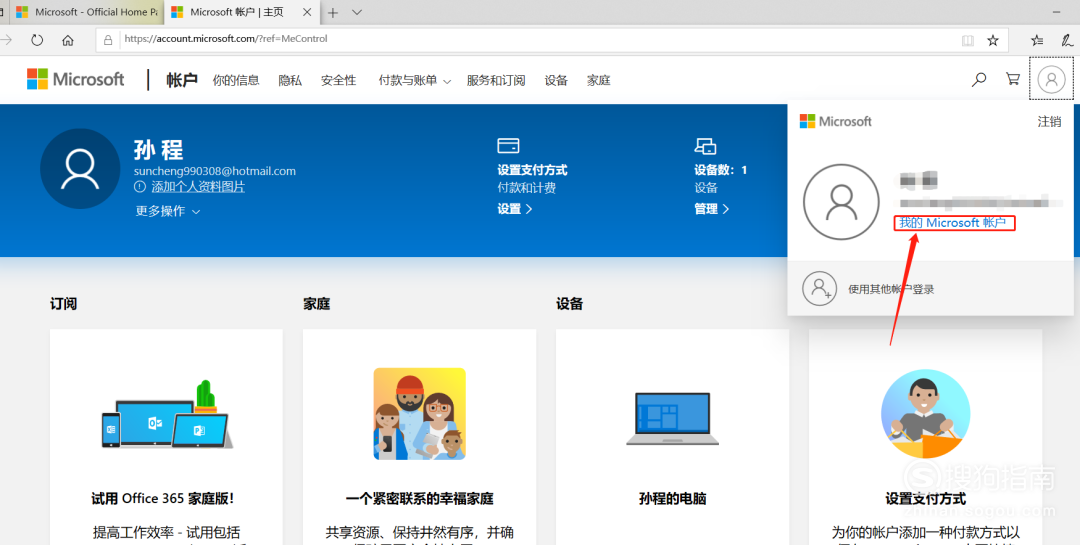Open 我的 Microsoft 帐户 link

953,223
